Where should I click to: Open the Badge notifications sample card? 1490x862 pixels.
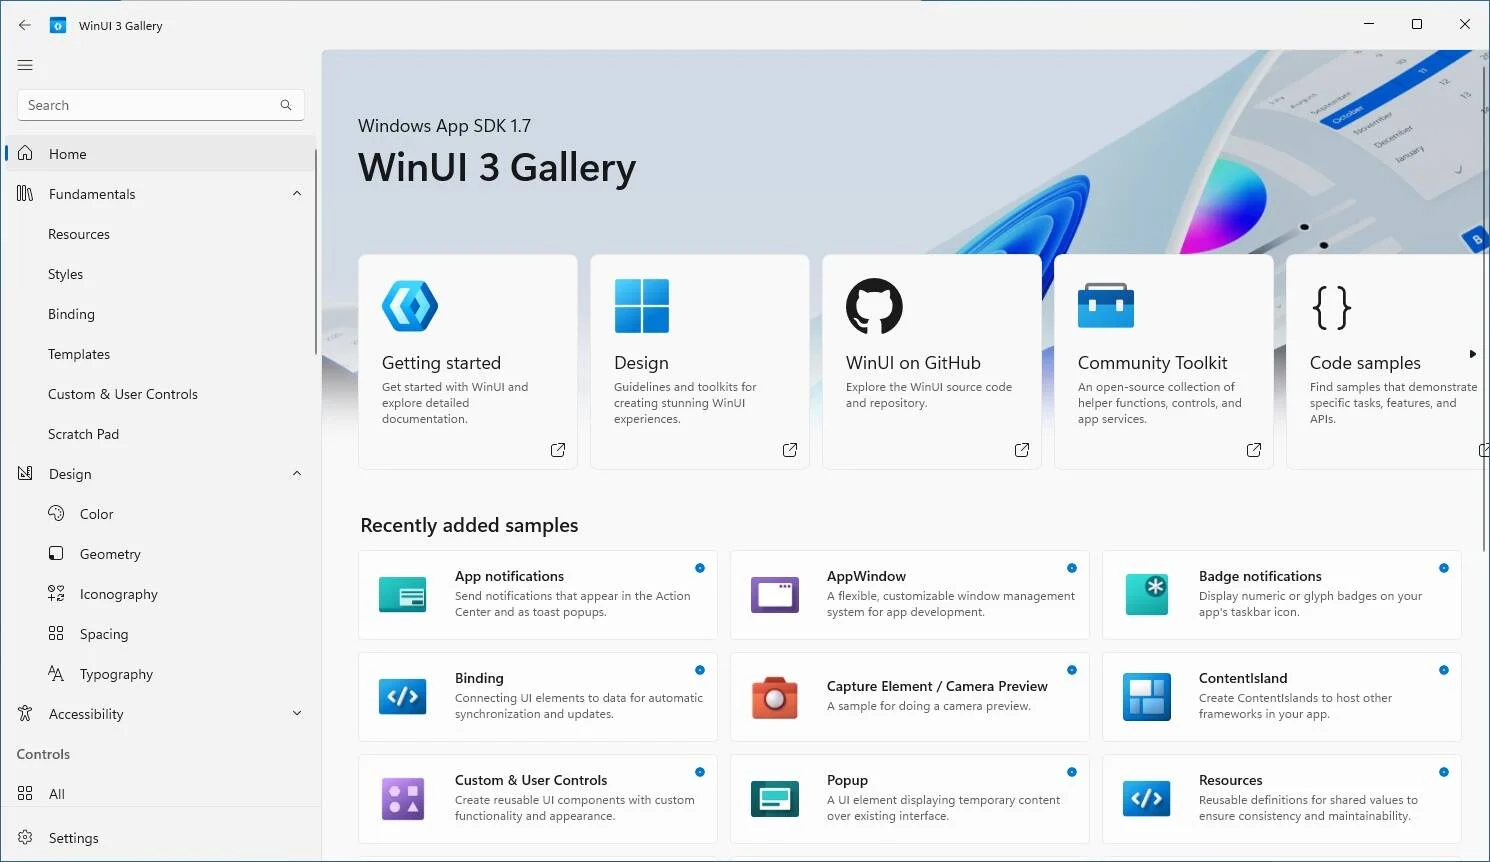click(x=1281, y=595)
